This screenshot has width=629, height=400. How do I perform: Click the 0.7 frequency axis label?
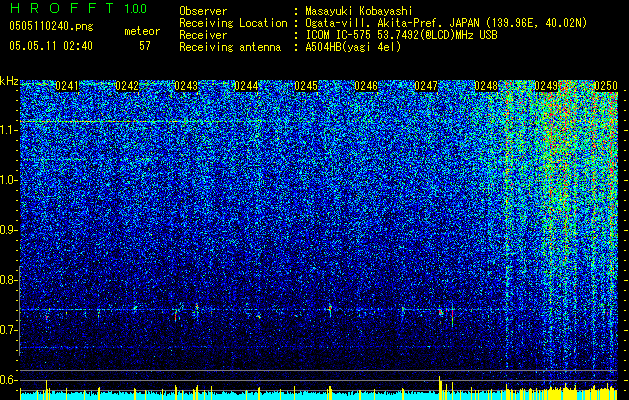click(x=8, y=330)
